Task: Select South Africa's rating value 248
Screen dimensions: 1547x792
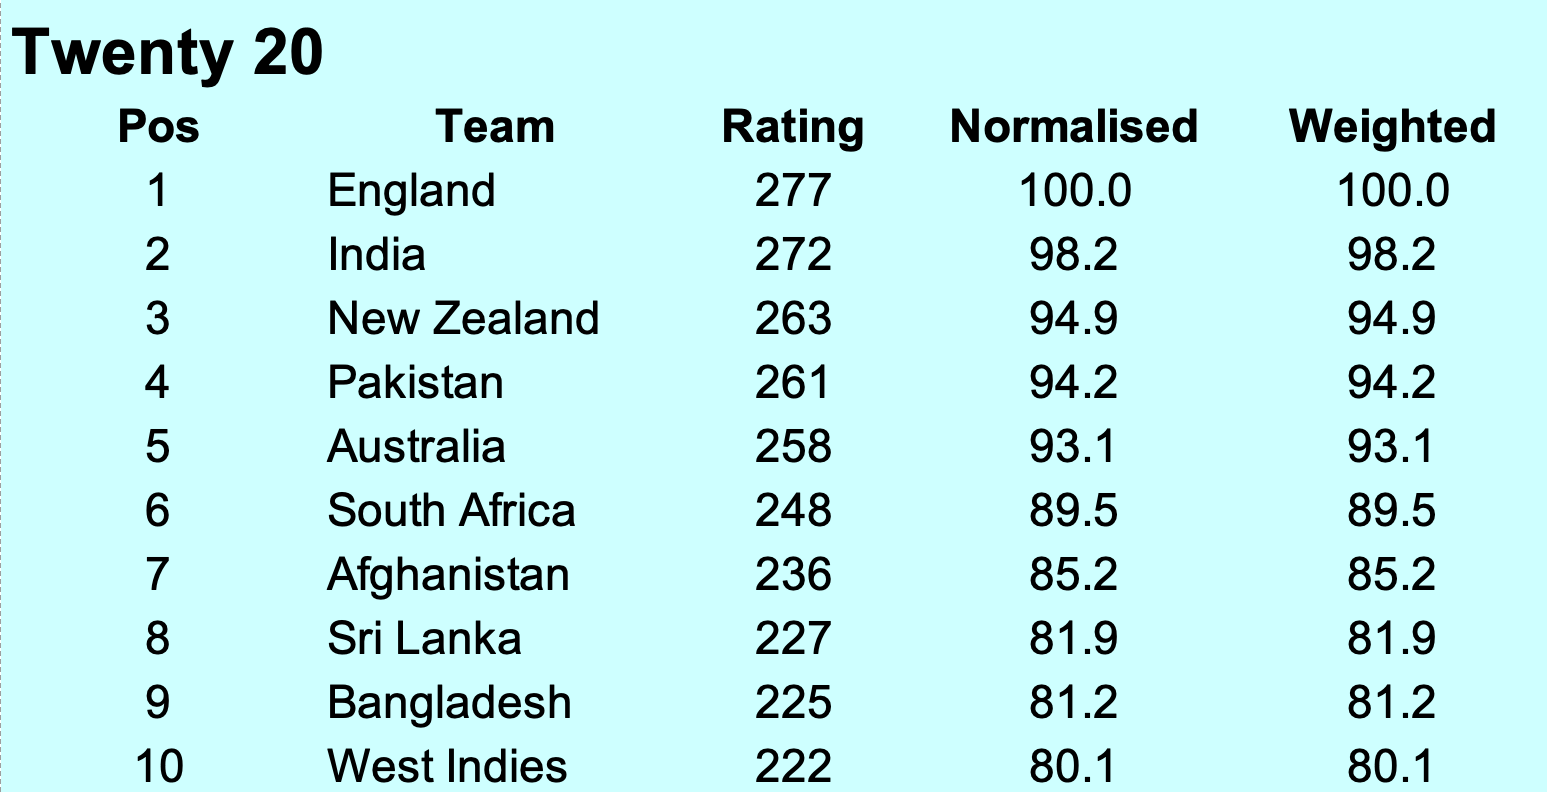Action: pos(793,510)
